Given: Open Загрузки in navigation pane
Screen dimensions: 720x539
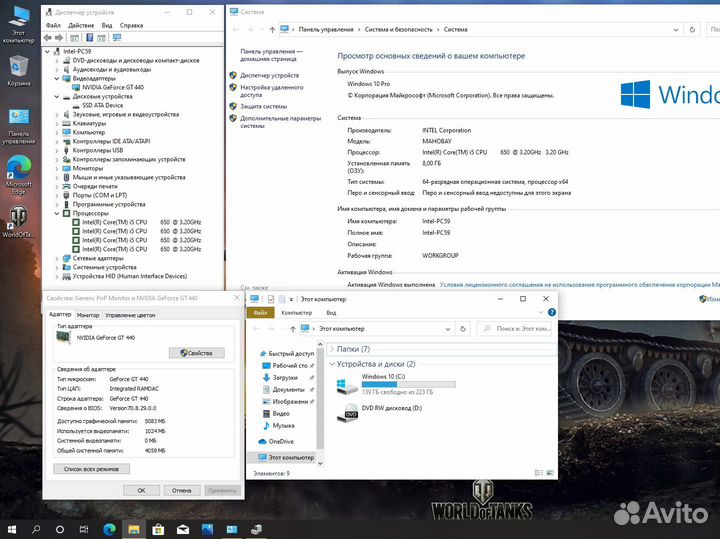Looking at the screenshot, I should [280, 377].
